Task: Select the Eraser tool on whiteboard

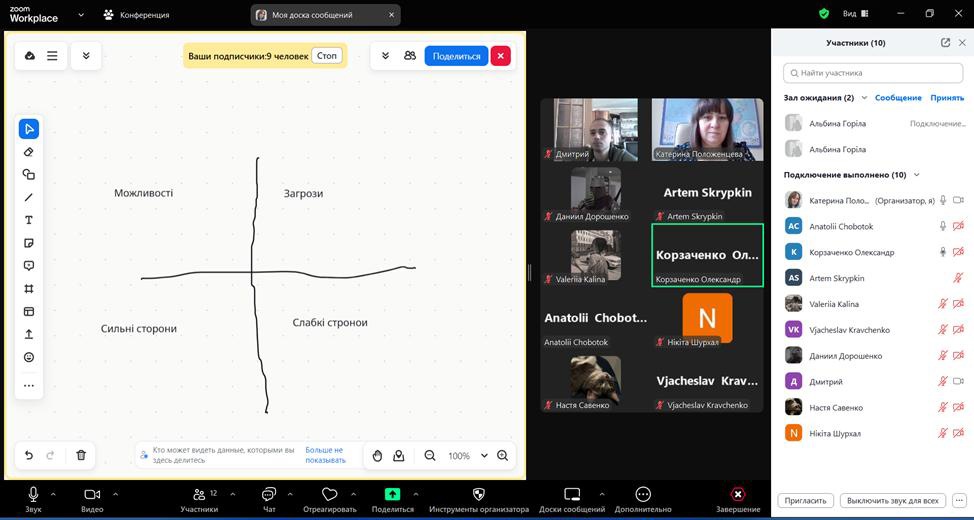Action: 29,152
